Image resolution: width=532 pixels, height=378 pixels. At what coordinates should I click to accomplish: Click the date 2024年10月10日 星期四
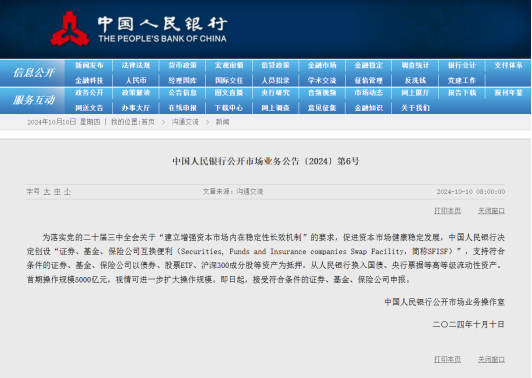[64, 122]
